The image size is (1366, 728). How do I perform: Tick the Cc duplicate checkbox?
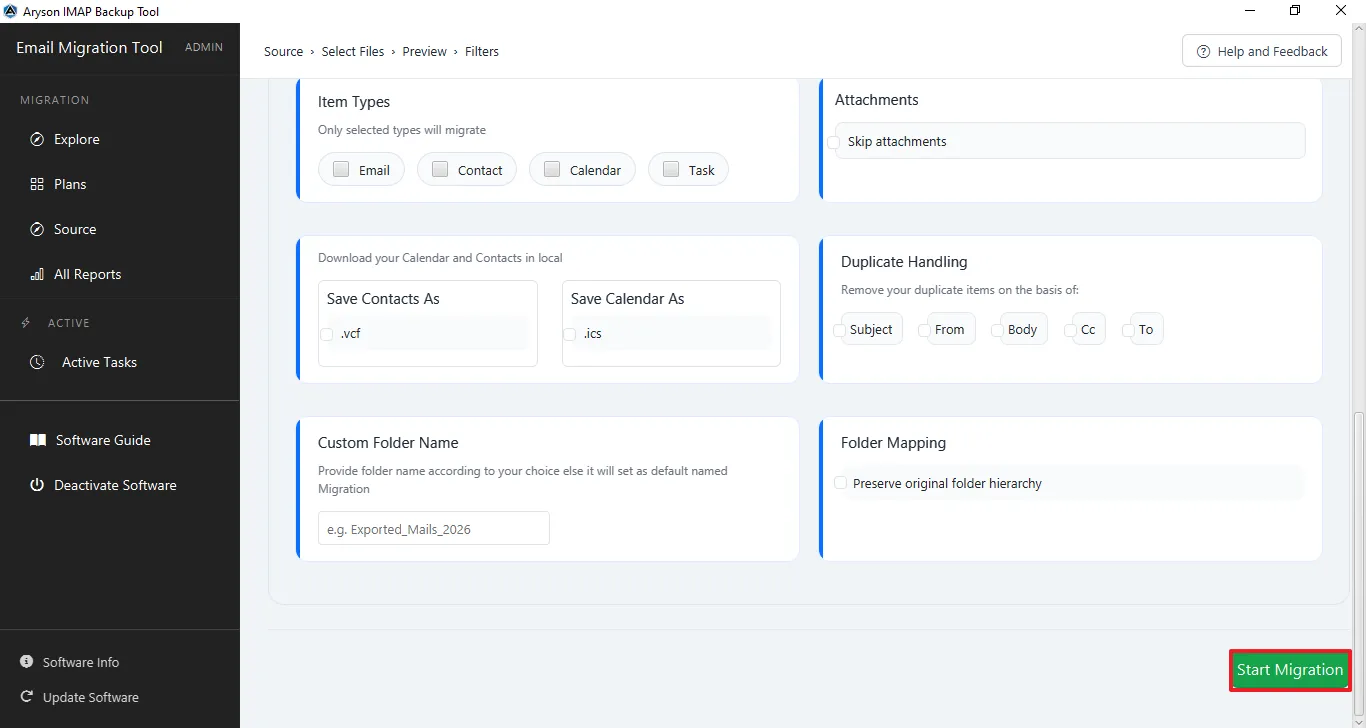click(x=1070, y=330)
